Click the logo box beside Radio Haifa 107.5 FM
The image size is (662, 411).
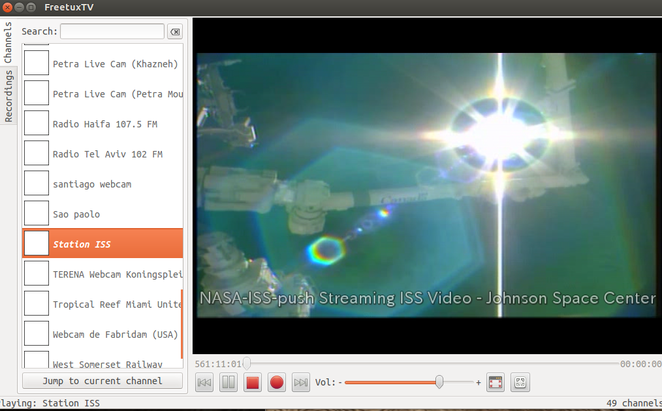point(36,123)
